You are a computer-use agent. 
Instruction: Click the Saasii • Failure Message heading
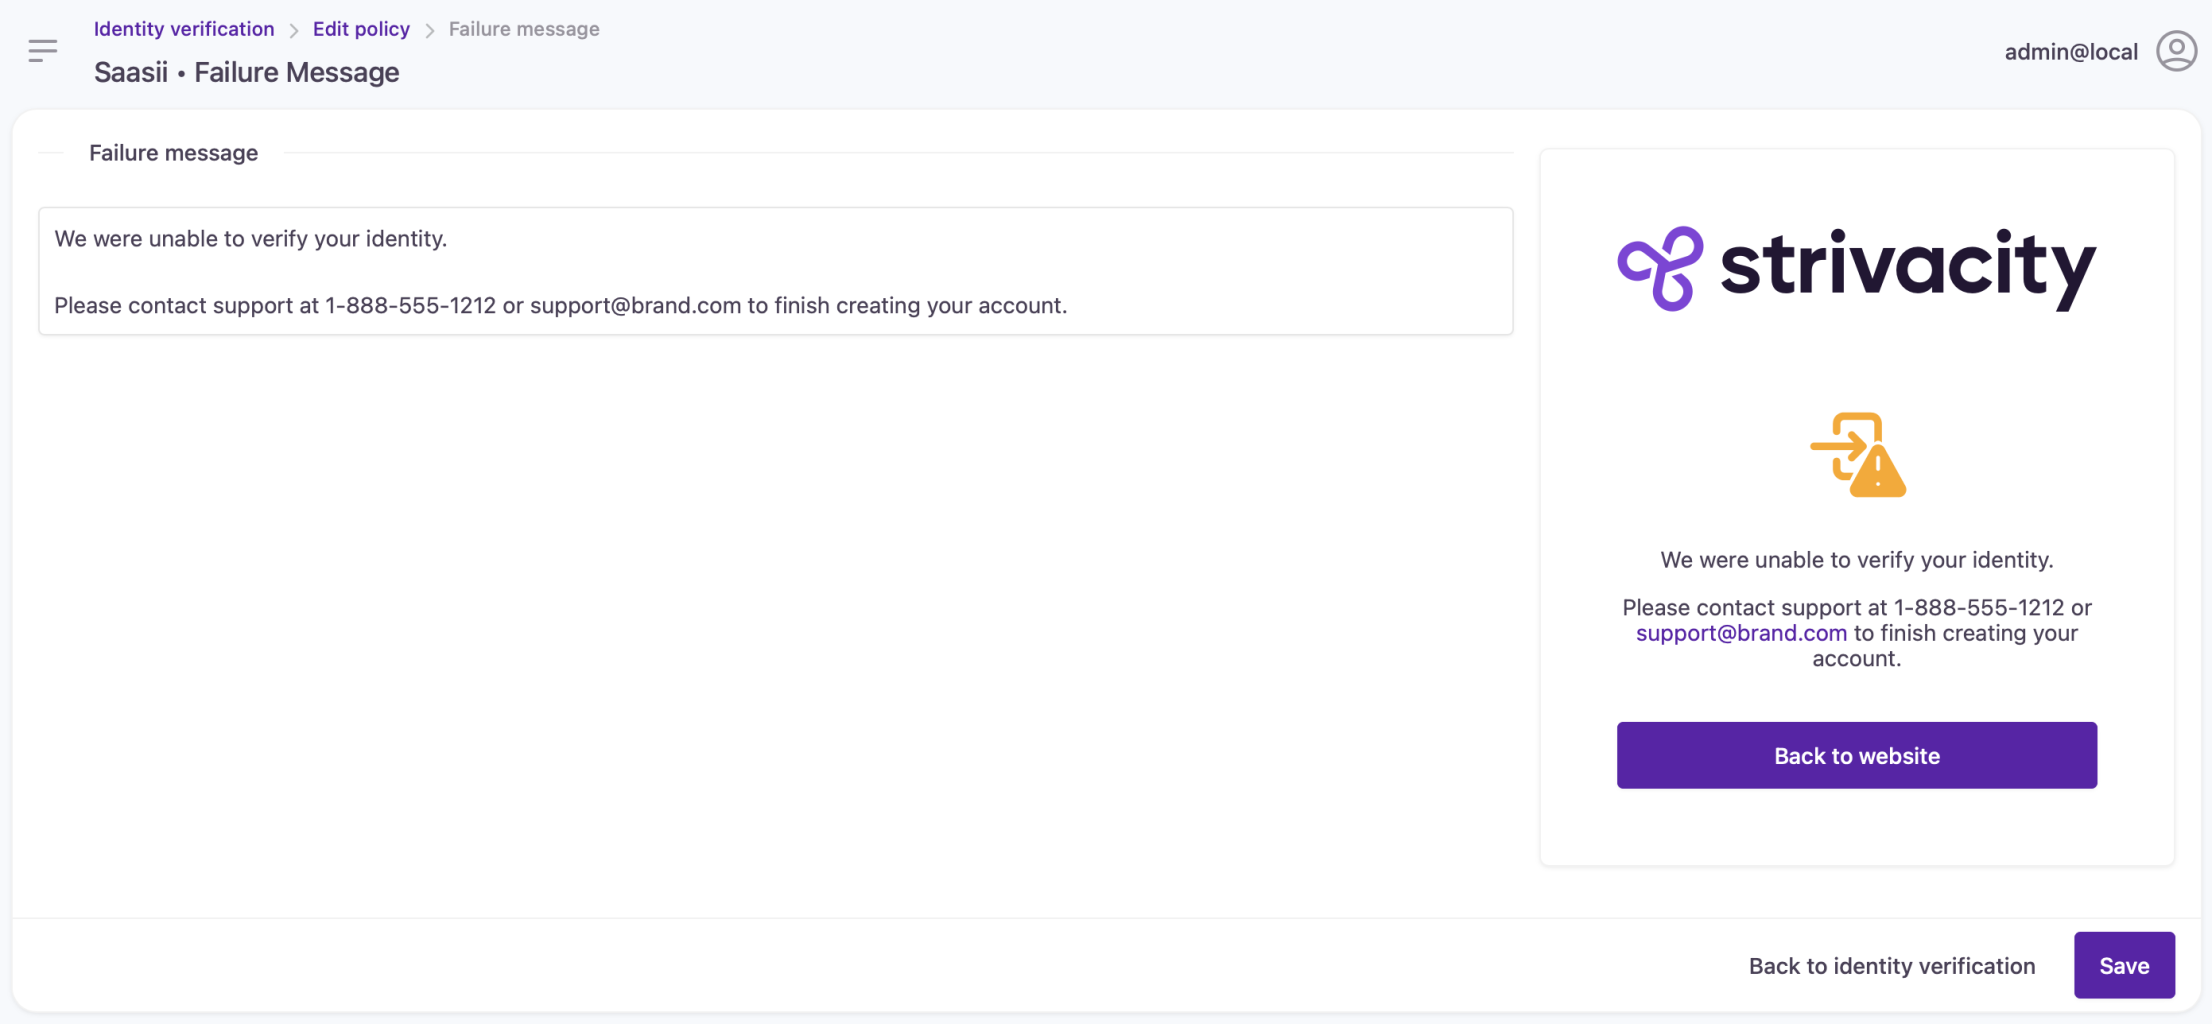(246, 72)
